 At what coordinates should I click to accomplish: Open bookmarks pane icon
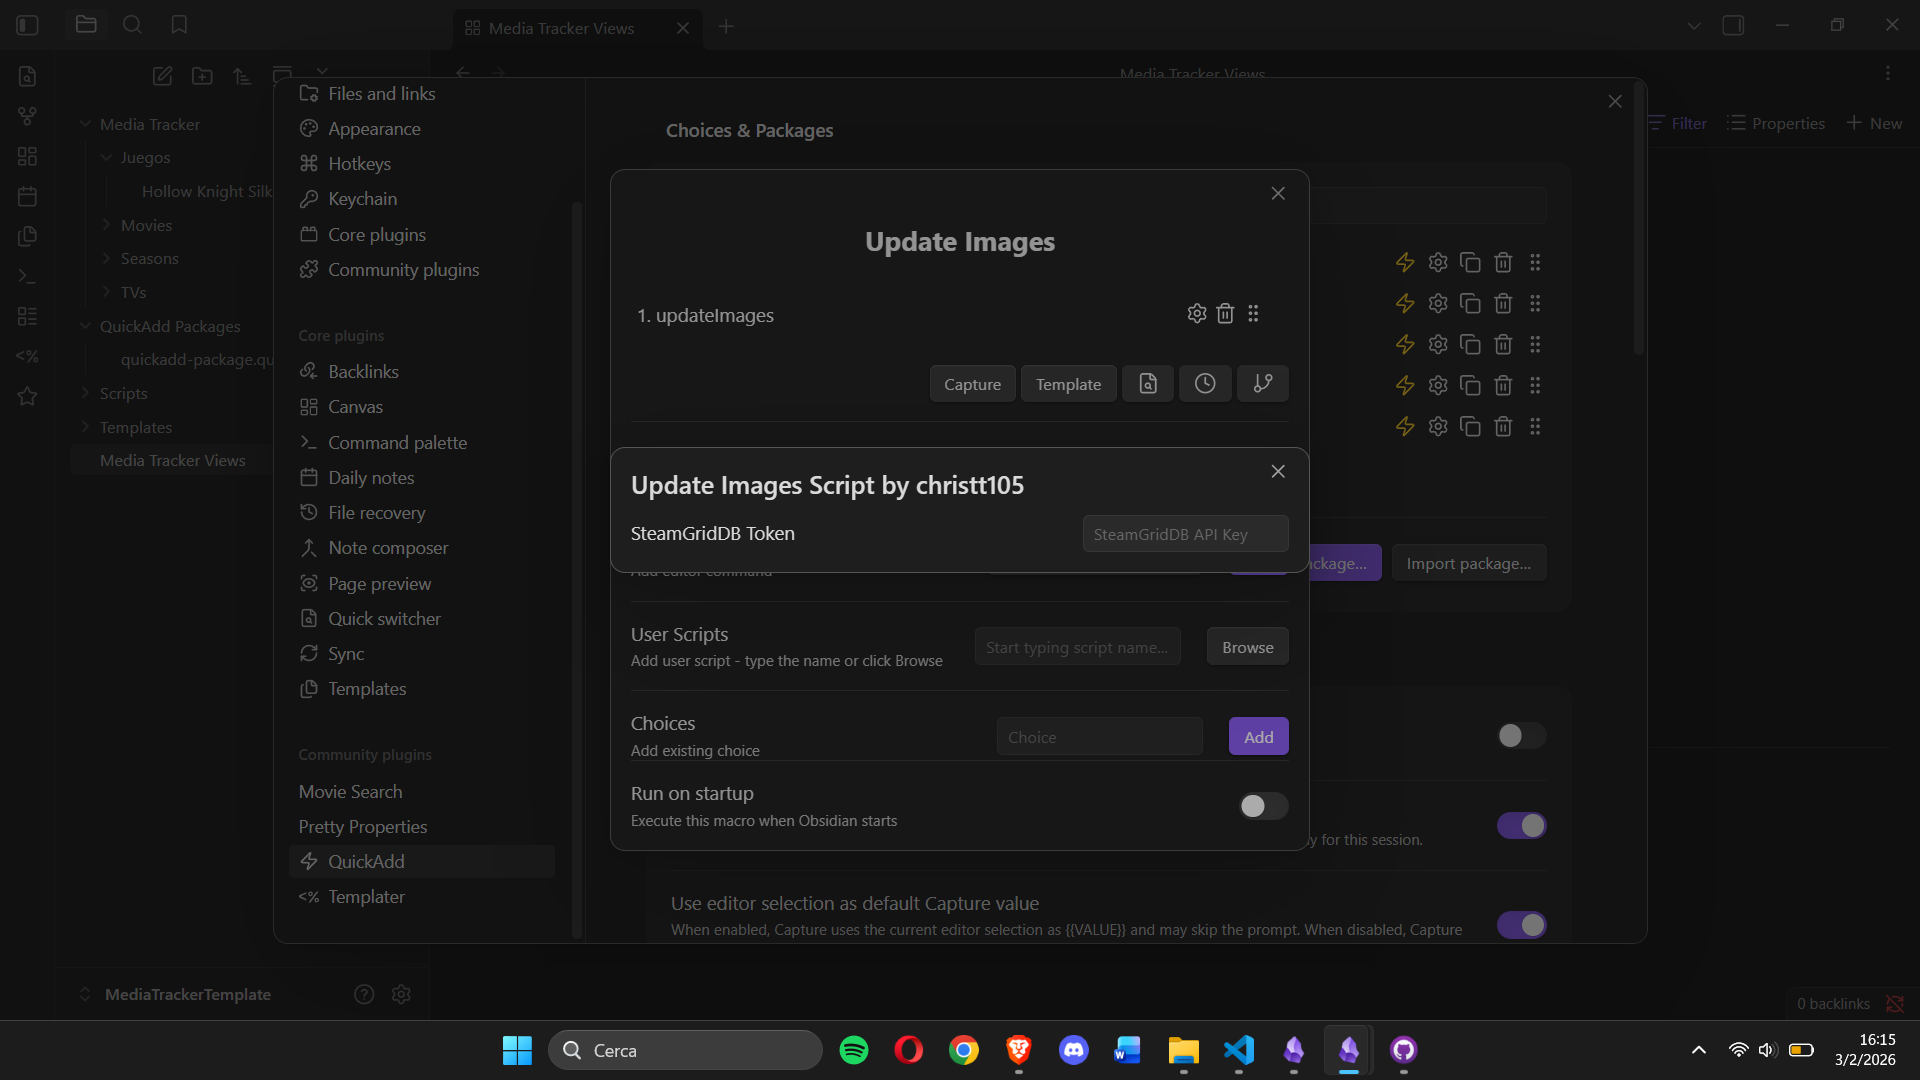pos(179,25)
